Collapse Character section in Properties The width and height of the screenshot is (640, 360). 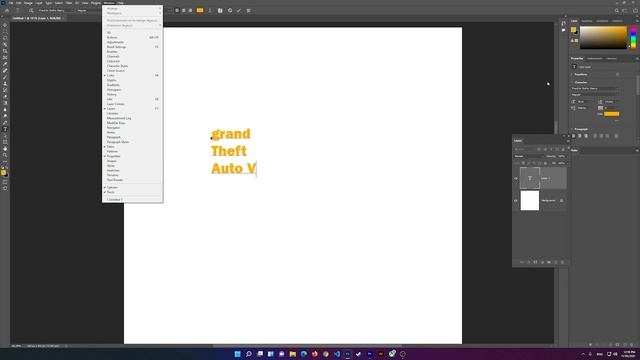[x=572, y=82]
